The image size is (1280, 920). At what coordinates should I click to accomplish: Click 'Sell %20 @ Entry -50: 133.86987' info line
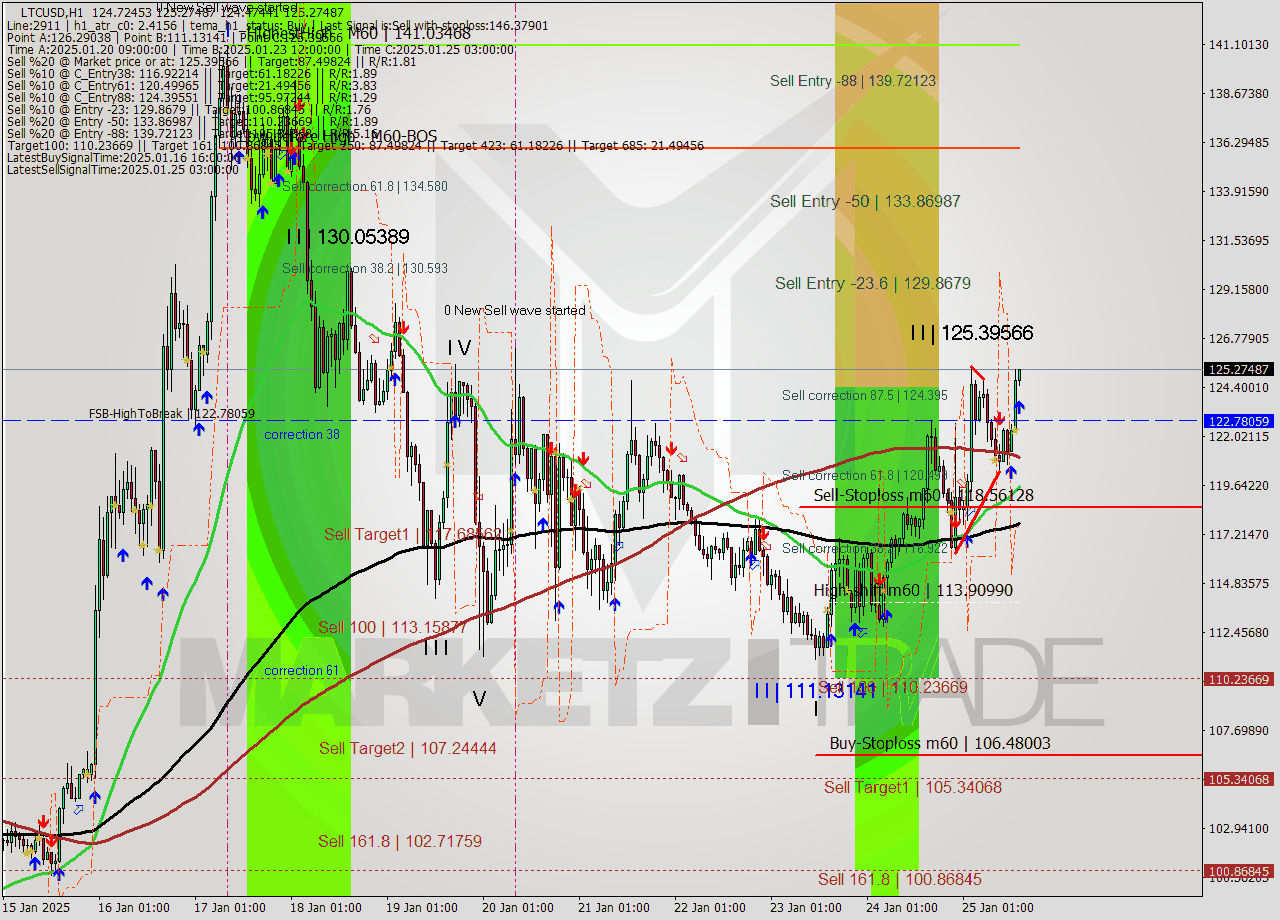coord(191,121)
